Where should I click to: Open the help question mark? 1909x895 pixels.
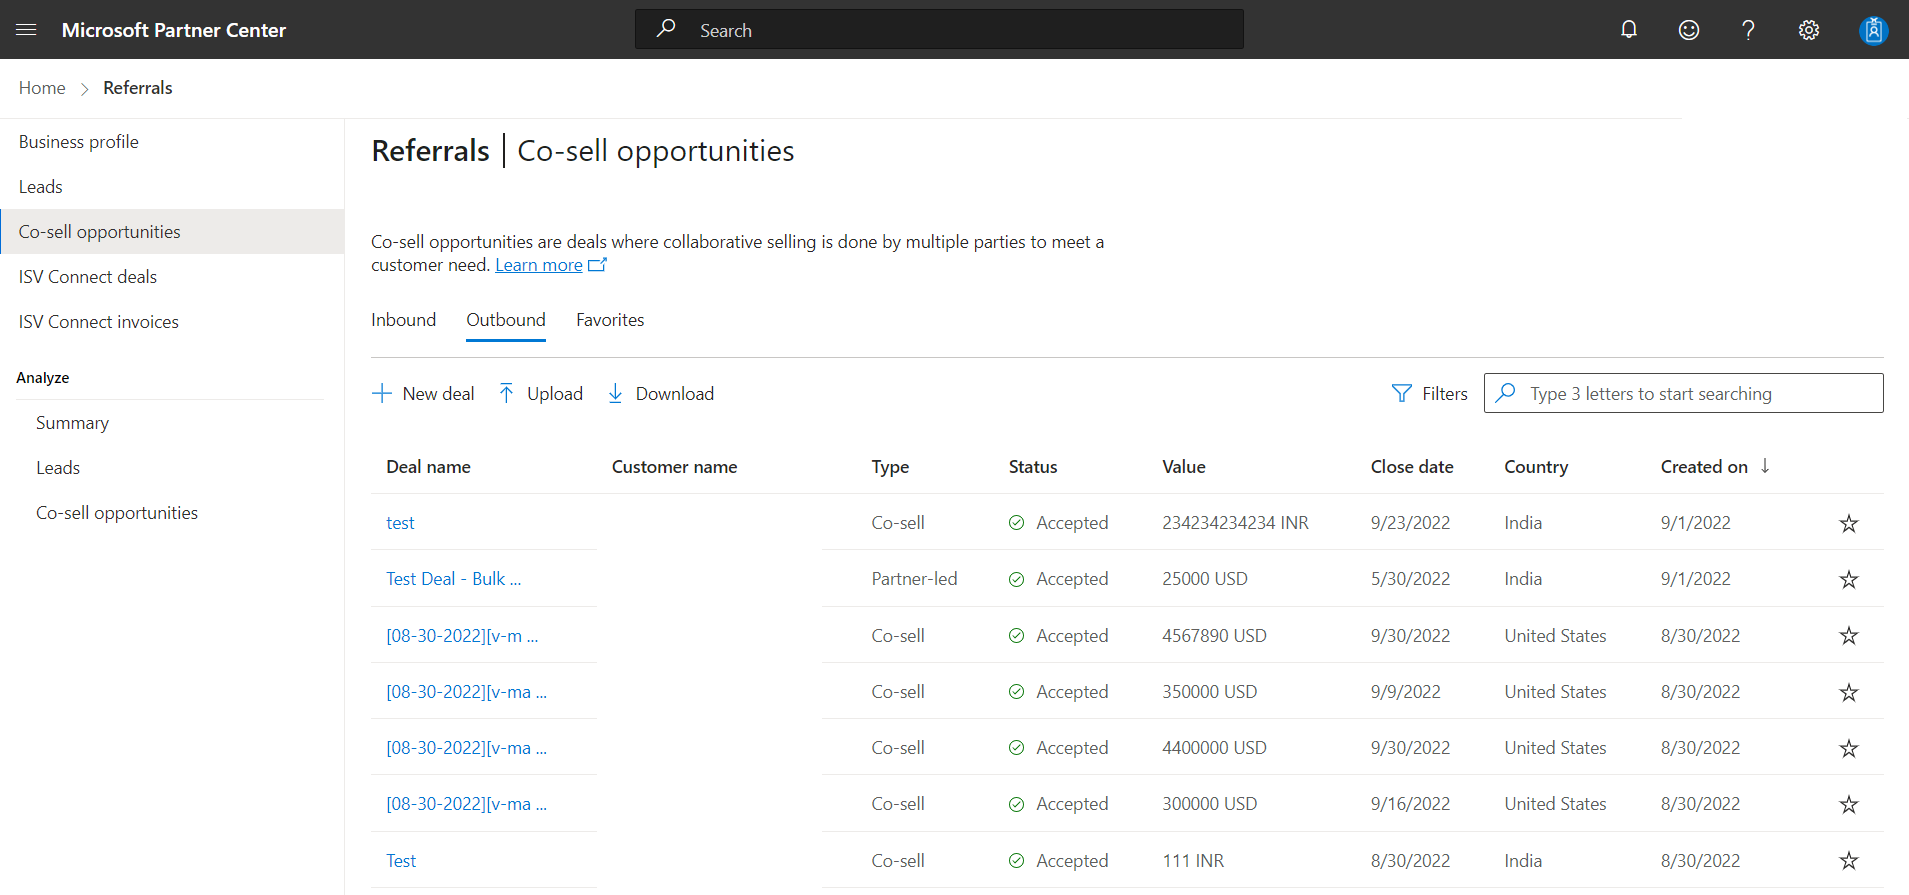pos(1748,30)
